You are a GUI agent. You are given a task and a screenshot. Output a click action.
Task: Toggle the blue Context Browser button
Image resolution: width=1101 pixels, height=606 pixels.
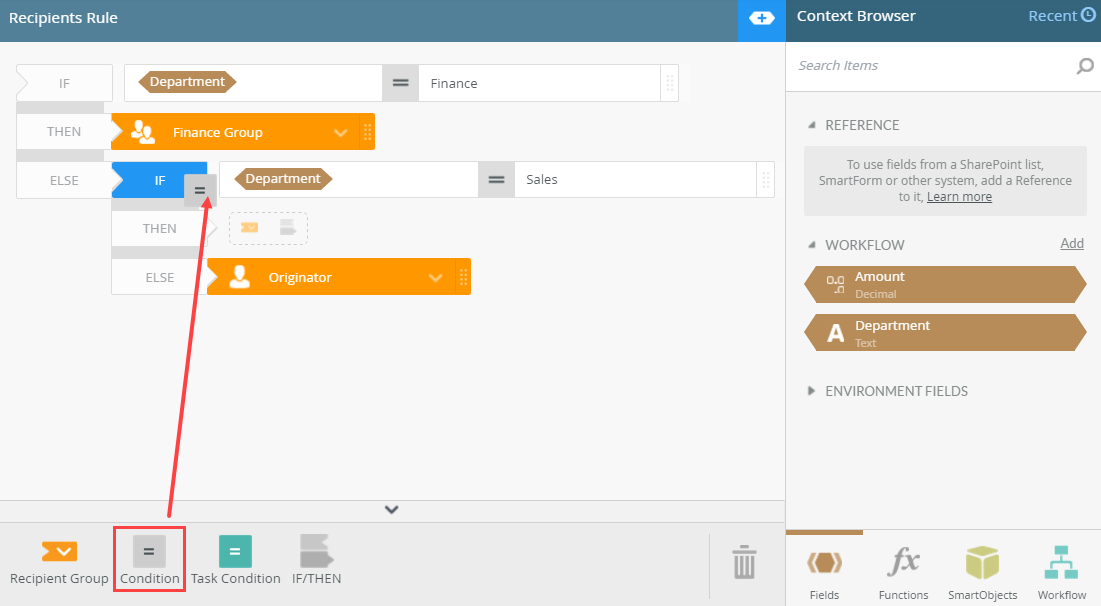(762, 19)
